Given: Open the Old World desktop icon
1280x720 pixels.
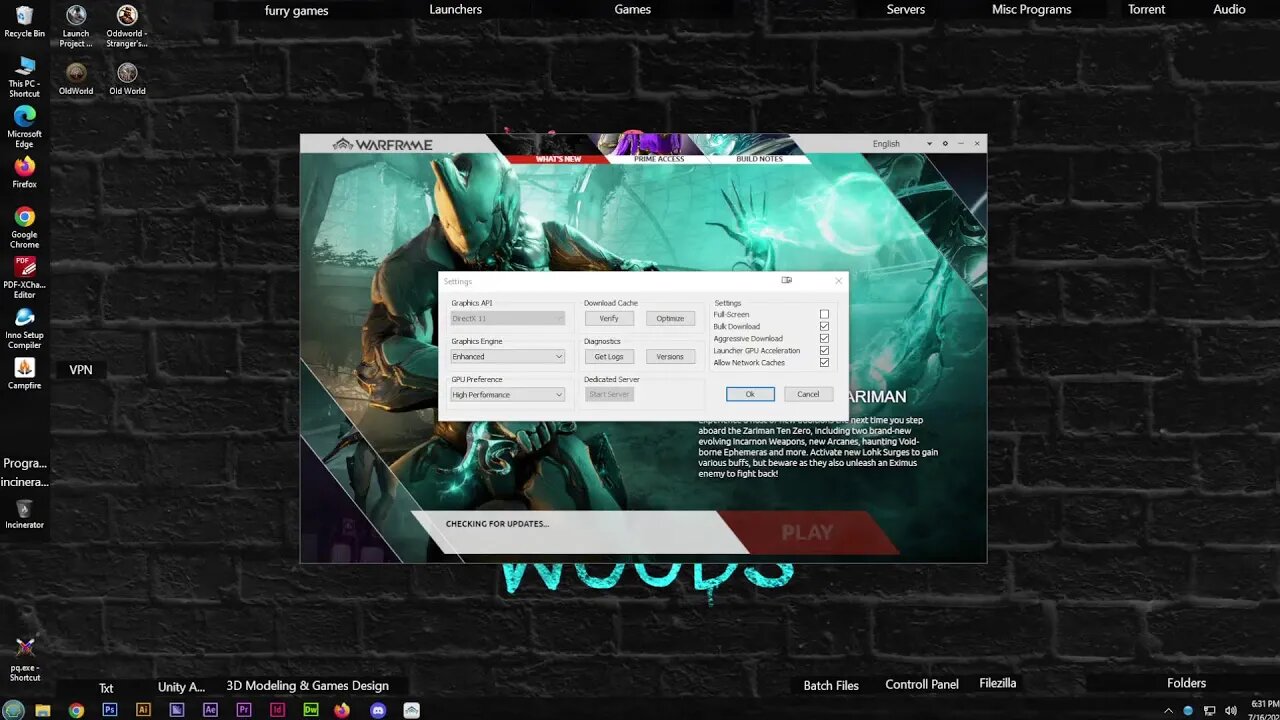Looking at the screenshot, I should tap(127, 79).
